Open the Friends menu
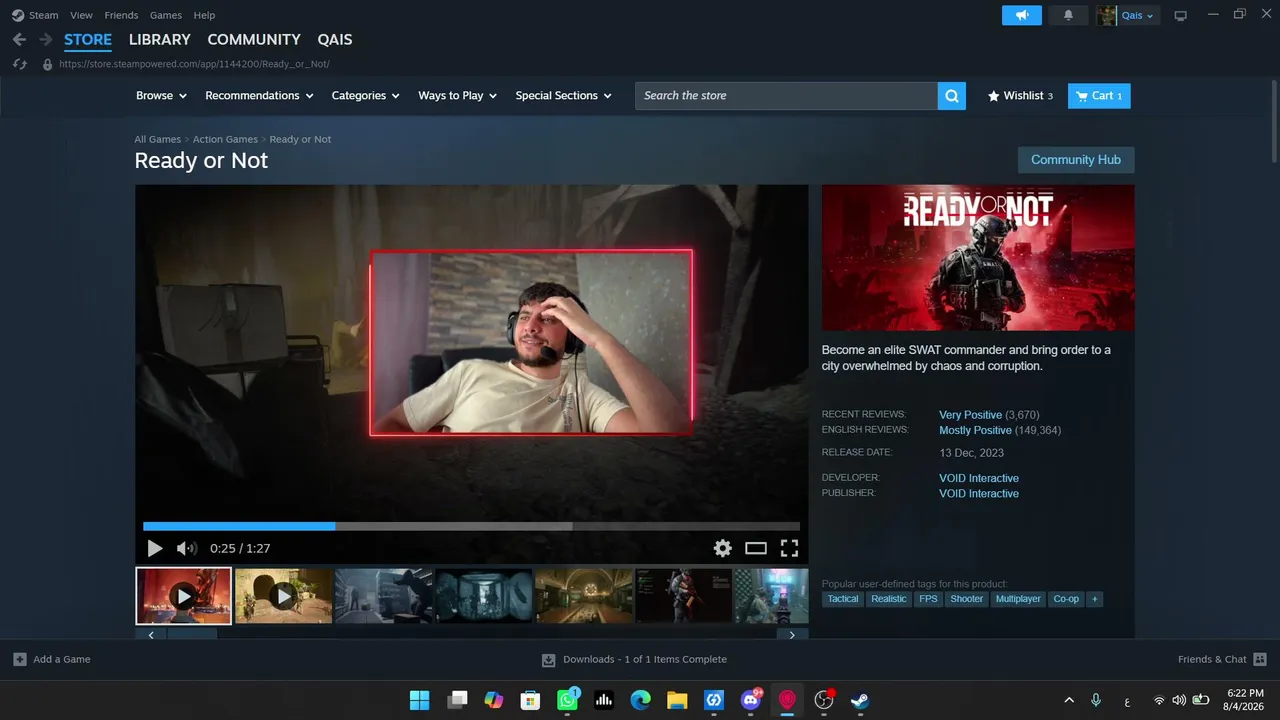The height and width of the screenshot is (720, 1280). tap(122, 15)
